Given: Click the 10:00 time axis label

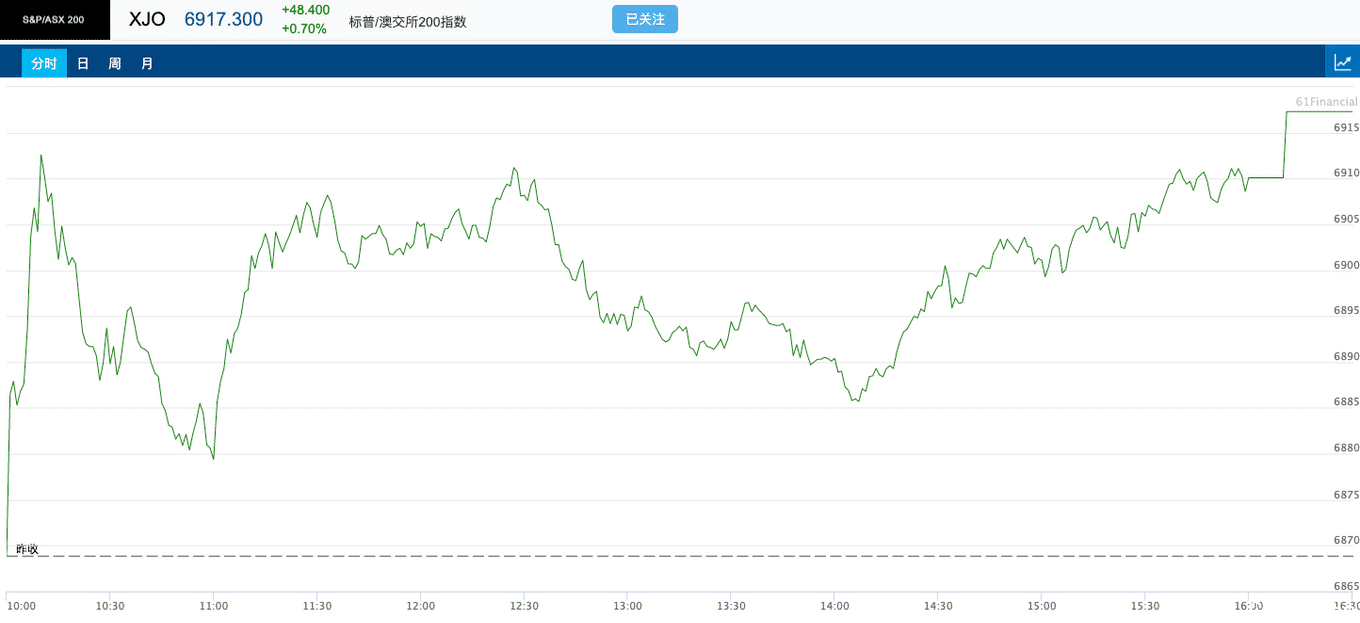Looking at the screenshot, I should coord(21,606).
